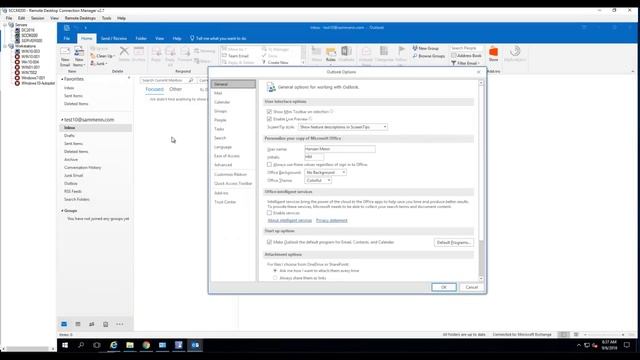This screenshot has width=640, height=360.
Task: Open navigation bar more options ellipsis
Action: click(x=120, y=324)
